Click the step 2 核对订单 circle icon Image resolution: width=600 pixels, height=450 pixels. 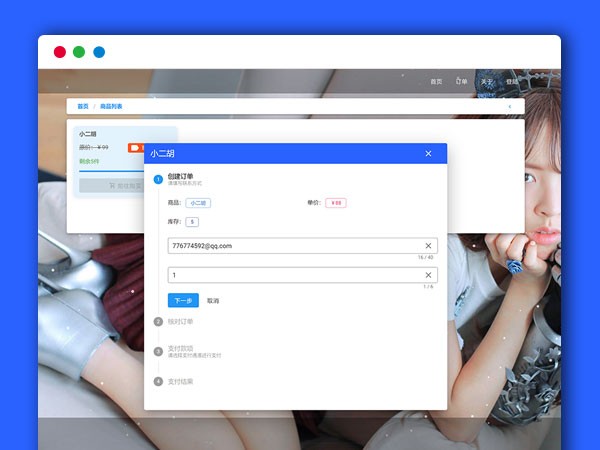158,321
